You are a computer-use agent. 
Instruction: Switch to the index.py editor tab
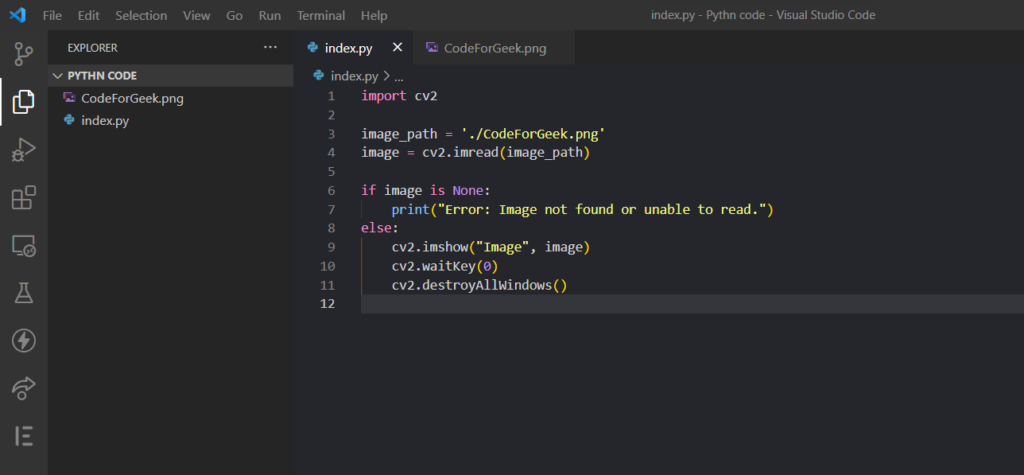coord(353,48)
